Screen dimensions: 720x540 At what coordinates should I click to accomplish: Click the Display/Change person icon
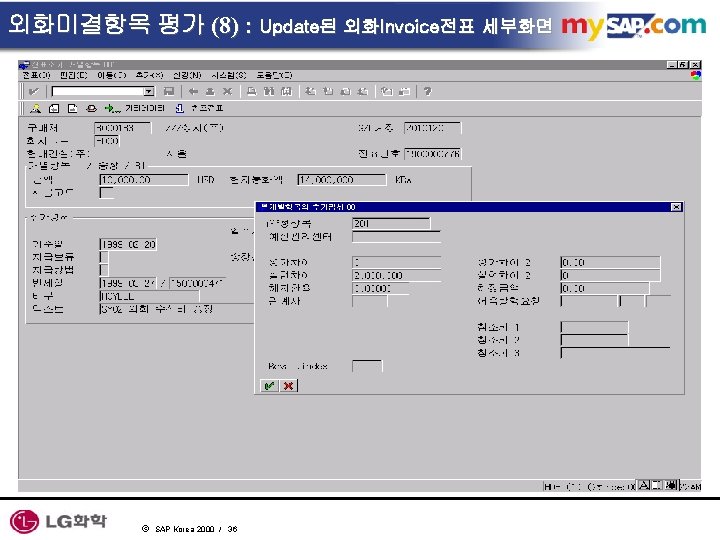[x=35, y=108]
